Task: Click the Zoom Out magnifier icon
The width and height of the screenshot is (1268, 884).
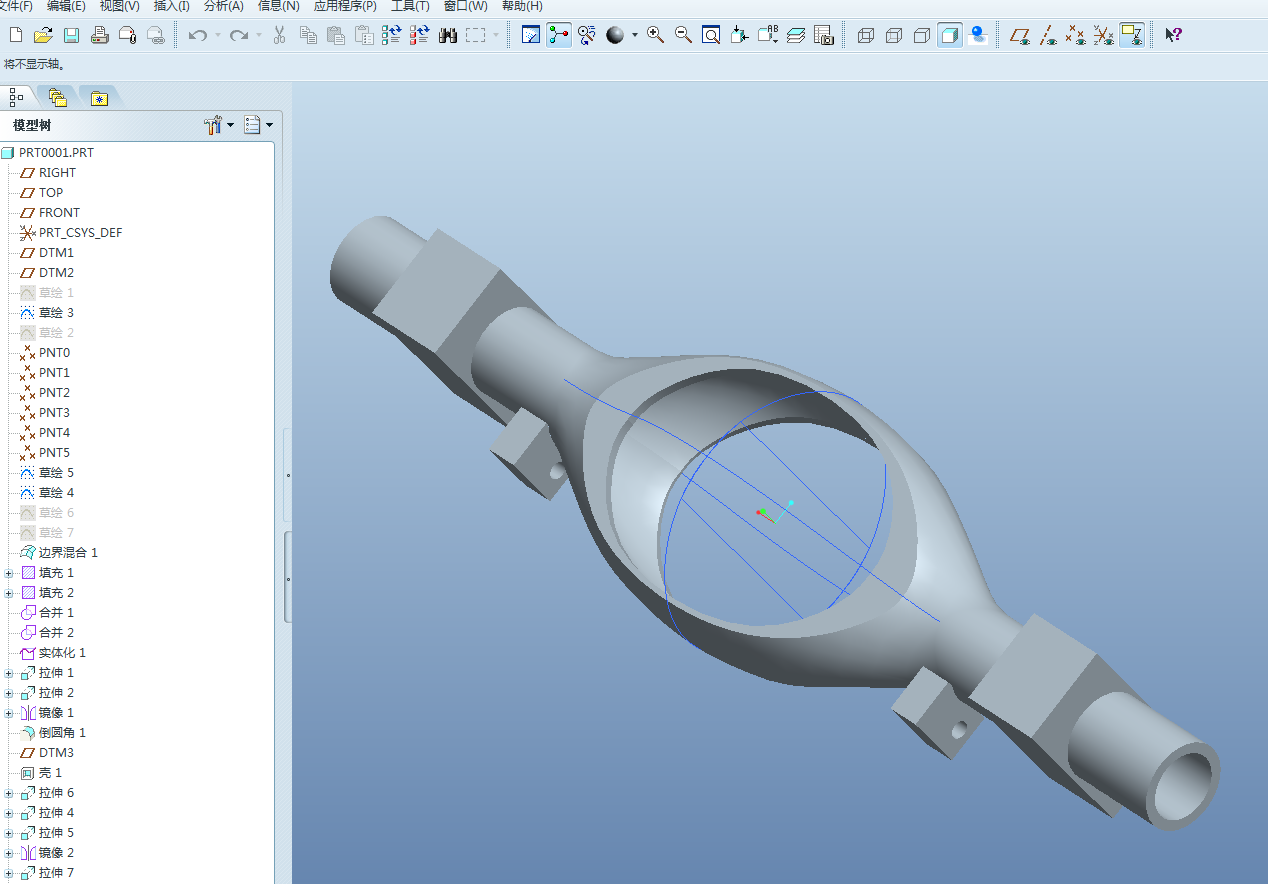Action: (x=684, y=36)
